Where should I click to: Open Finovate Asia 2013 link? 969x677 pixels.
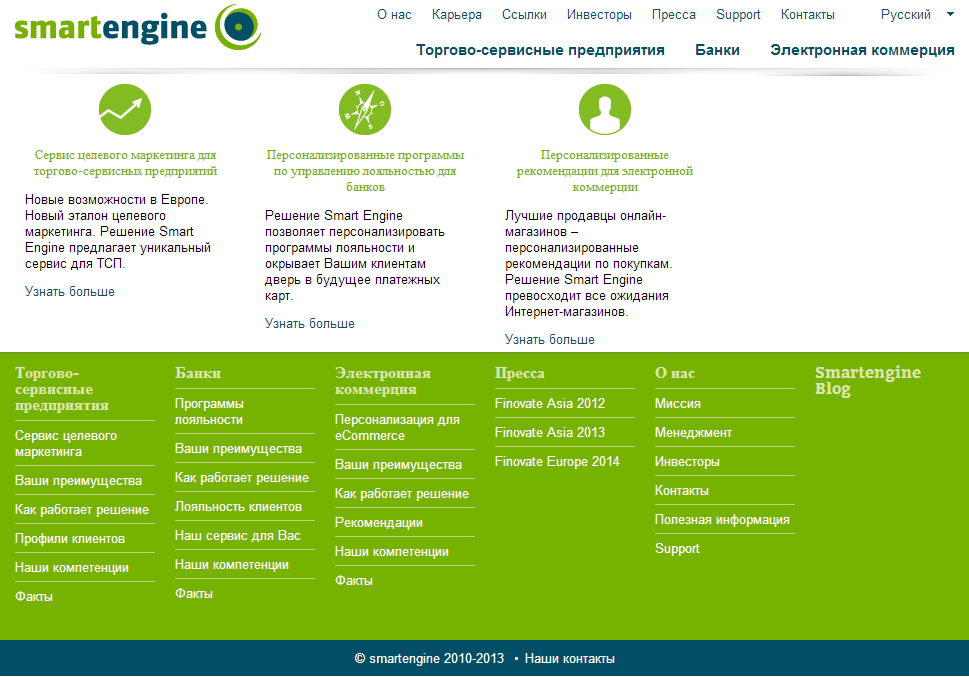point(550,432)
